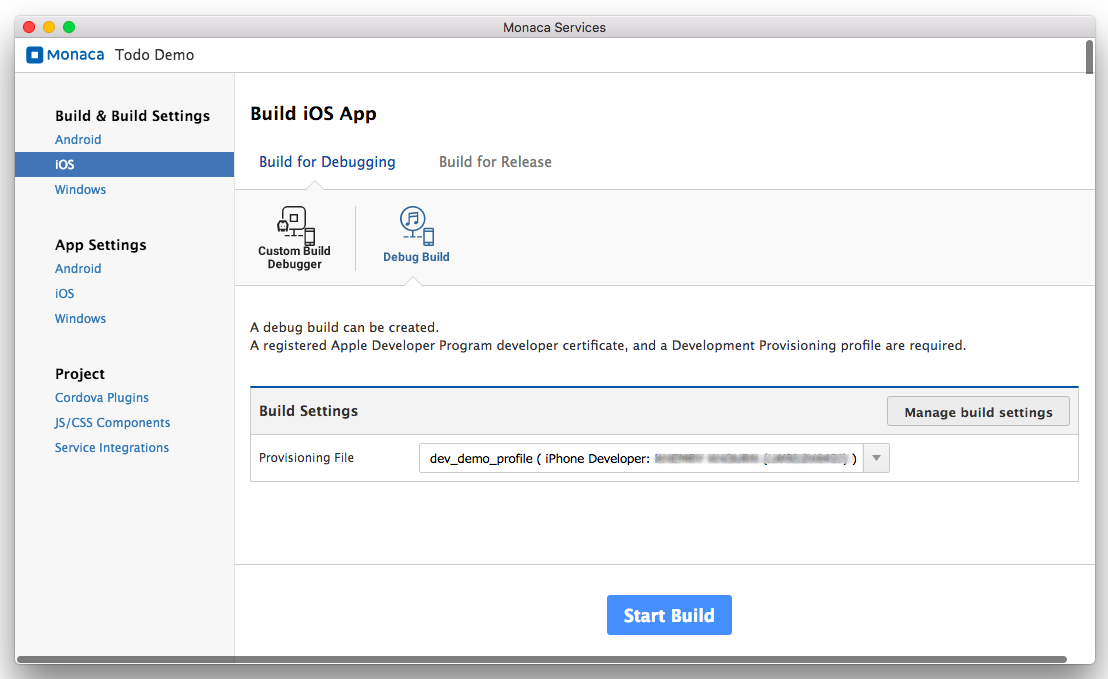Click the Provisioning File label

pyautogui.click(x=306, y=458)
